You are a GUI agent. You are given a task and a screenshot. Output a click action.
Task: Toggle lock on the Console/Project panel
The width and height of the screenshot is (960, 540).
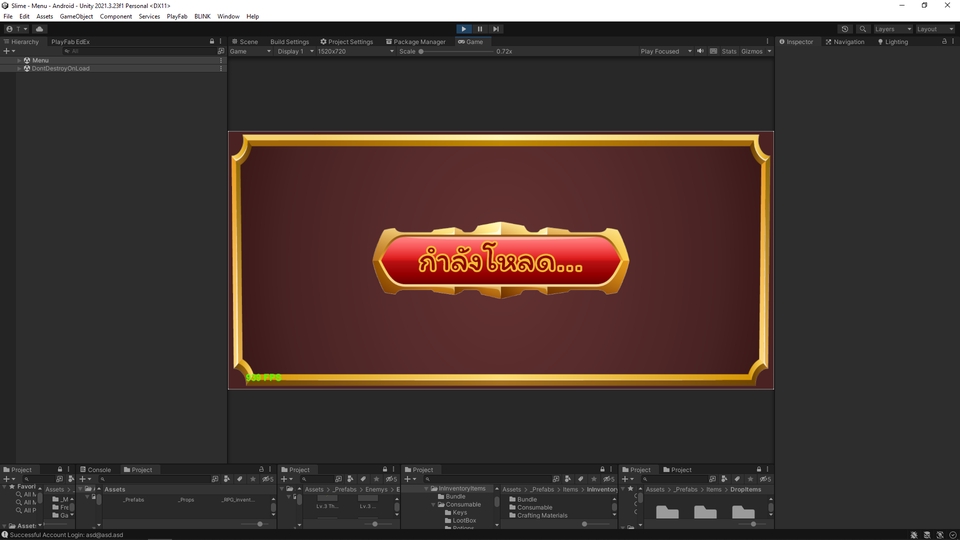point(261,470)
